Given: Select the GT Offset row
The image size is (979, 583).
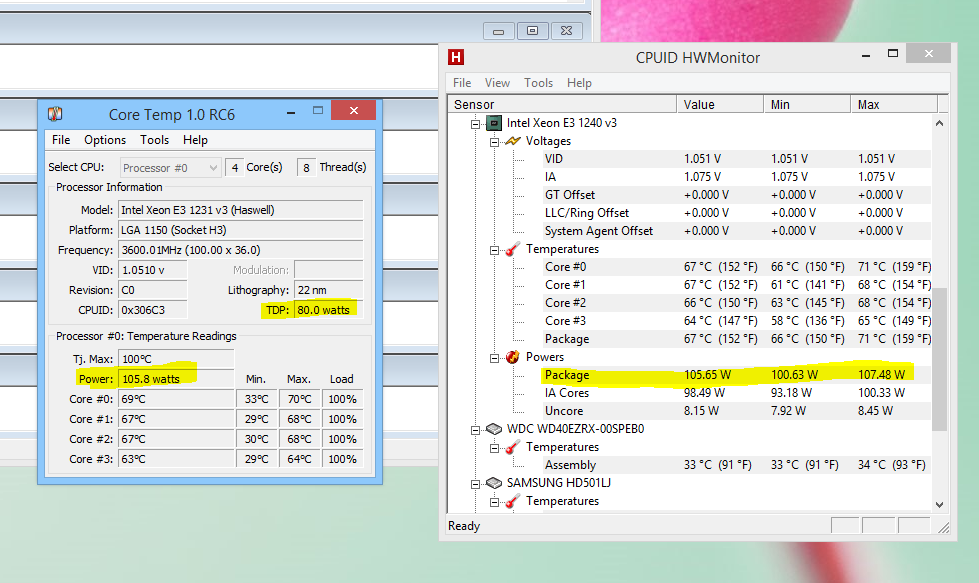Looking at the screenshot, I should 737,195.
